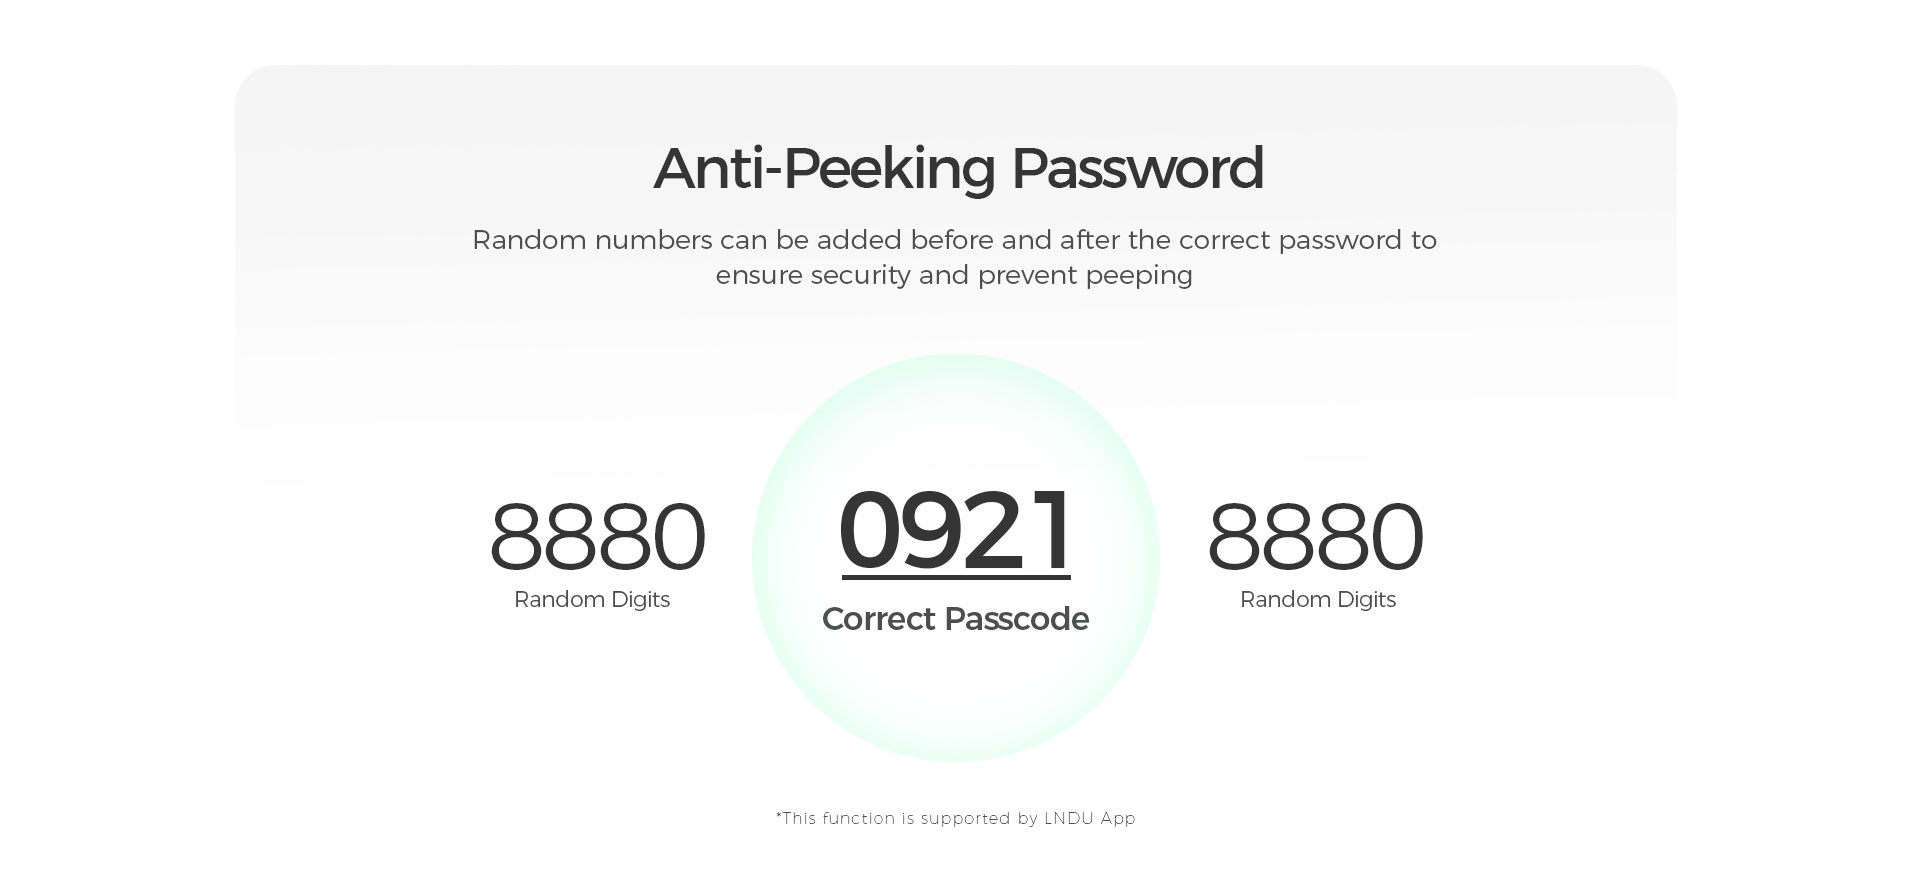The image size is (1912, 878).
Task: Click the green circle below "Correct Passcode"
Action: tap(955, 700)
